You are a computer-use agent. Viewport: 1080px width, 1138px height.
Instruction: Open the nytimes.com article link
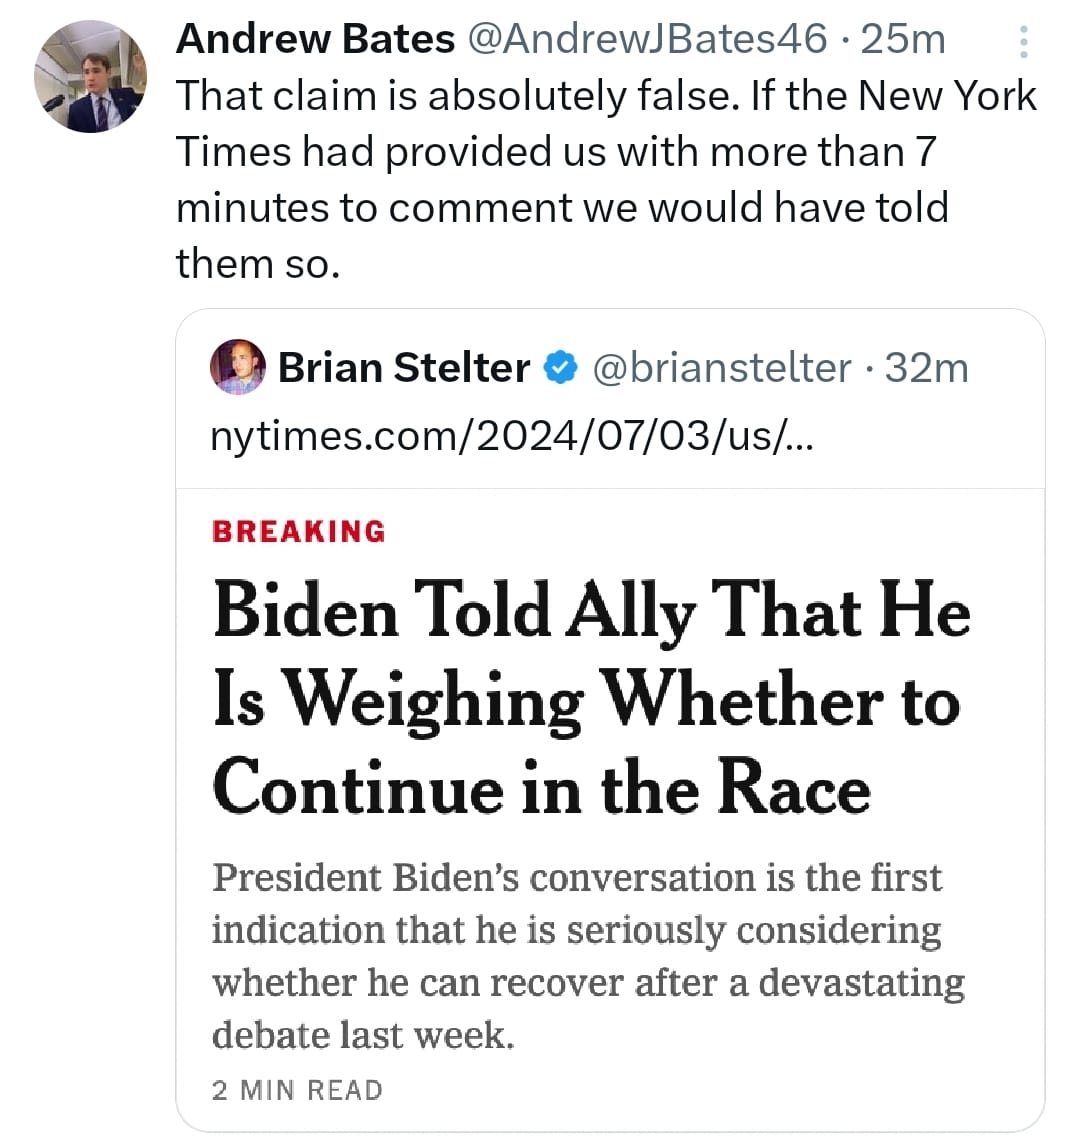(x=512, y=437)
